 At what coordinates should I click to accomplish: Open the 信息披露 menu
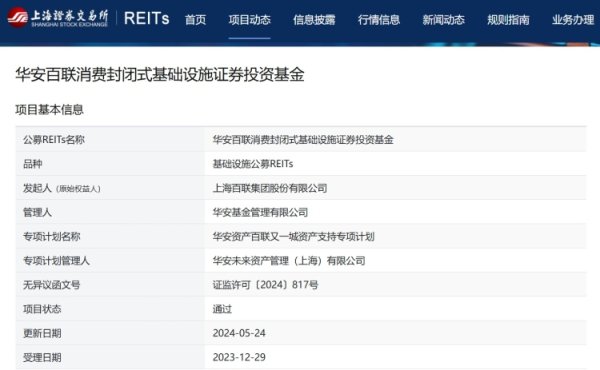pos(314,20)
